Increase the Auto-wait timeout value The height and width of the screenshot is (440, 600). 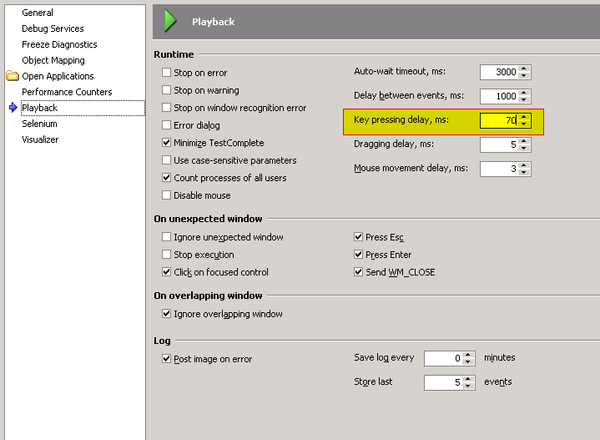(524, 68)
